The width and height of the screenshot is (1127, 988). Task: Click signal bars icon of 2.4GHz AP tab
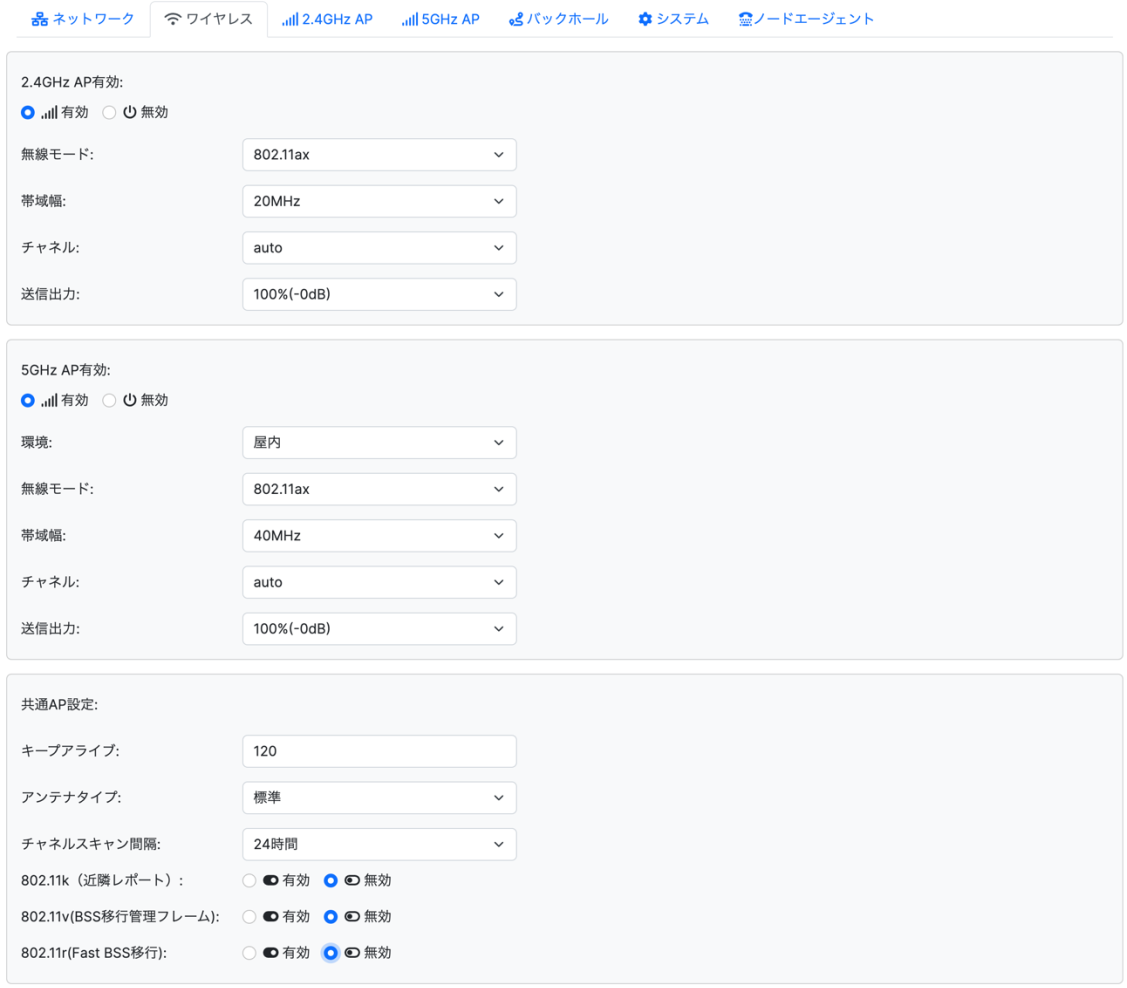pos(290,19)
